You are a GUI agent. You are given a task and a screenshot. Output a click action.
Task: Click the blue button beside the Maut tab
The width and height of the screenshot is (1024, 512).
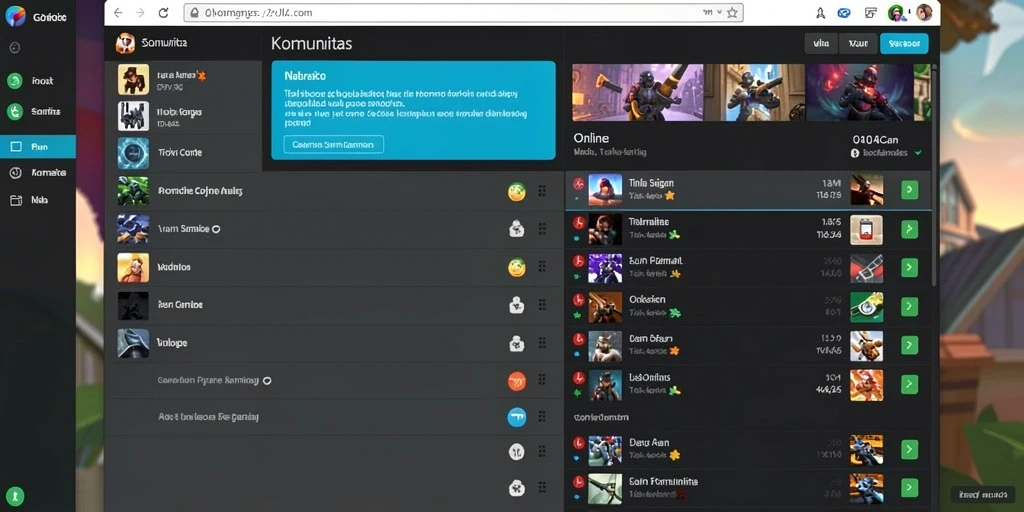[904, 44]
